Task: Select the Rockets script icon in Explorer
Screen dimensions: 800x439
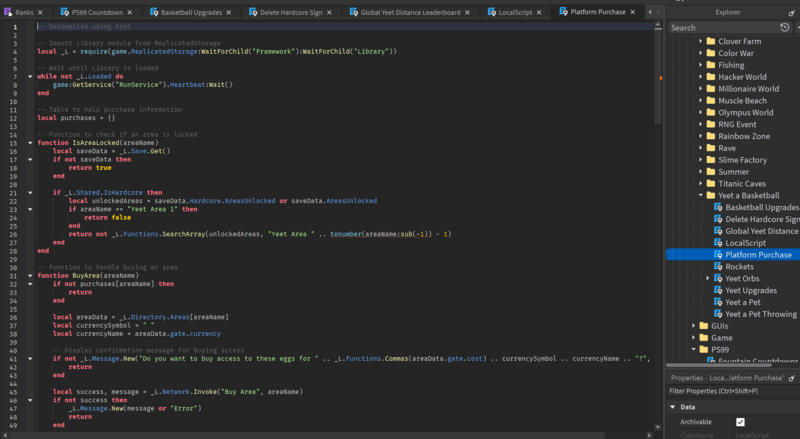Action: 717,267
